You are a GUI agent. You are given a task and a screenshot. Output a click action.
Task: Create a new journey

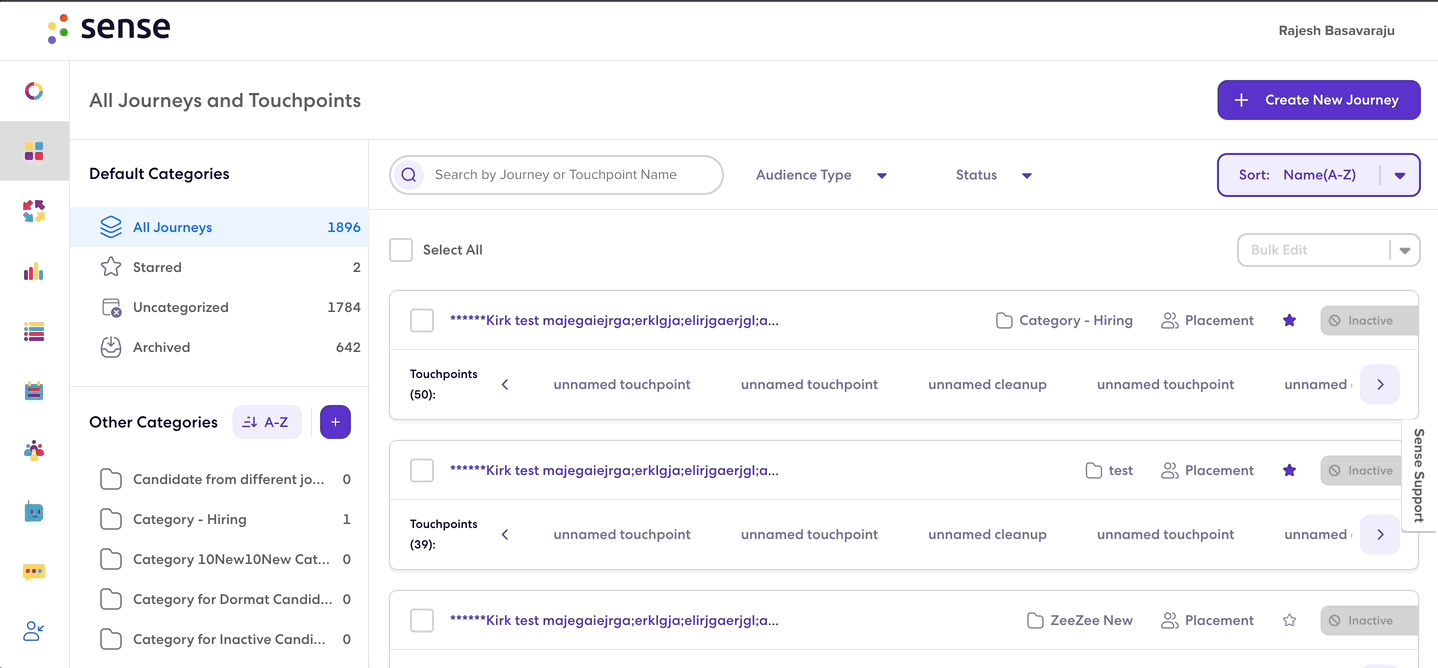coord(1318,100)
